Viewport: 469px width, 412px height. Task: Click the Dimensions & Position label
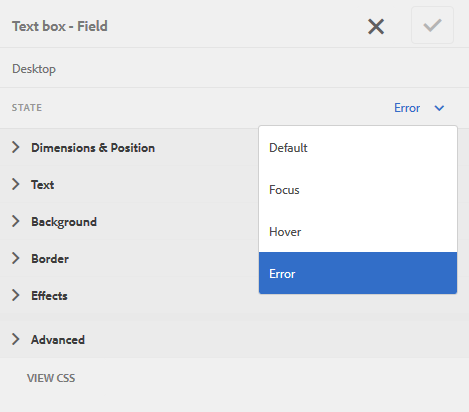(93, 148)
